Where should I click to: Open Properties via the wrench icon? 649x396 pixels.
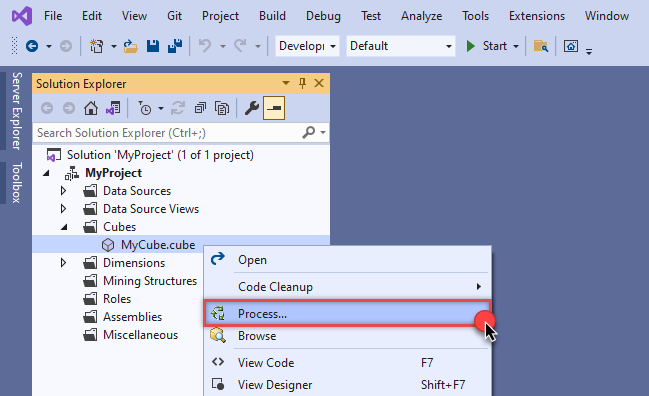[252, 108]
